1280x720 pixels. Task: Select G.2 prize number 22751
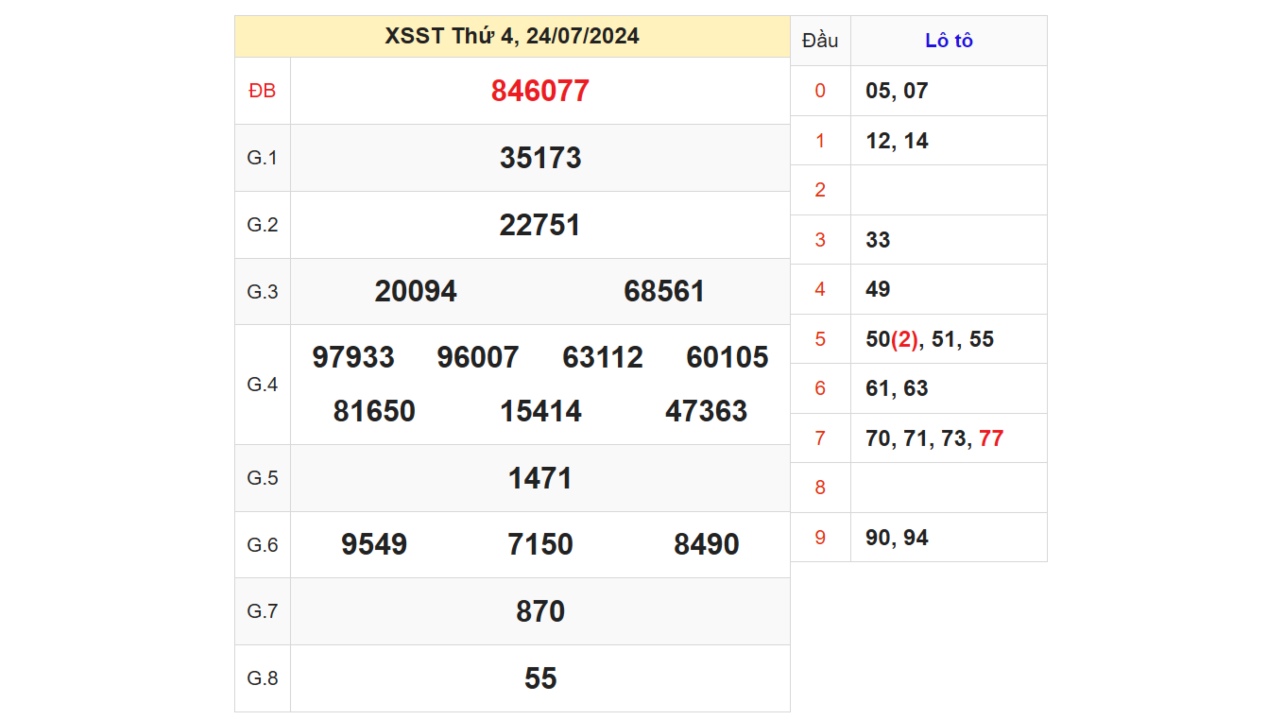(540, 225)
